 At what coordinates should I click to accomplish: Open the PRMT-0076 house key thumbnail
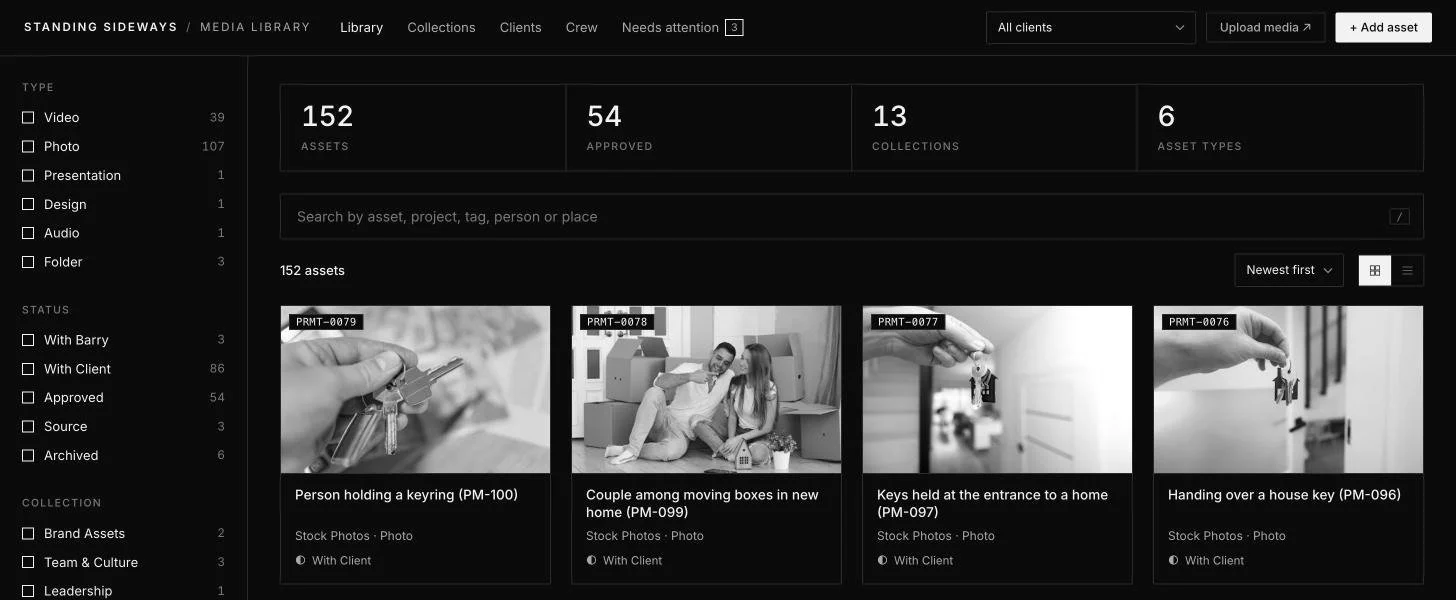(1288, 389)
